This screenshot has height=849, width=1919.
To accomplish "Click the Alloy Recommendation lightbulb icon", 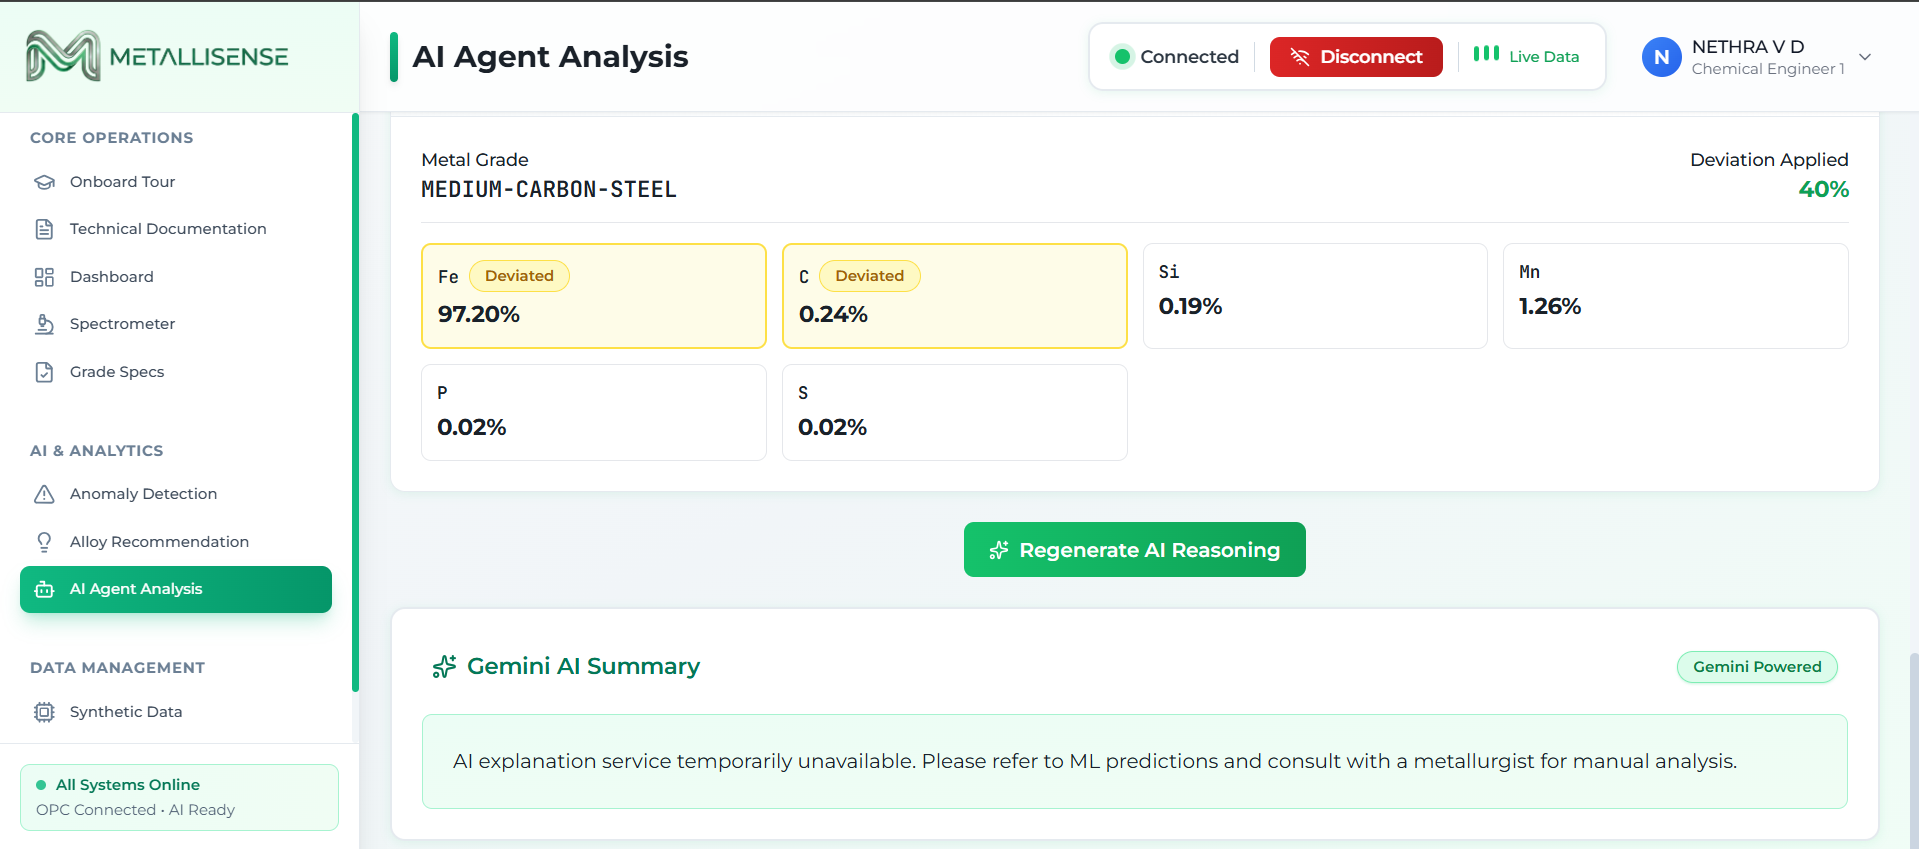I will [x=44, y=542].
